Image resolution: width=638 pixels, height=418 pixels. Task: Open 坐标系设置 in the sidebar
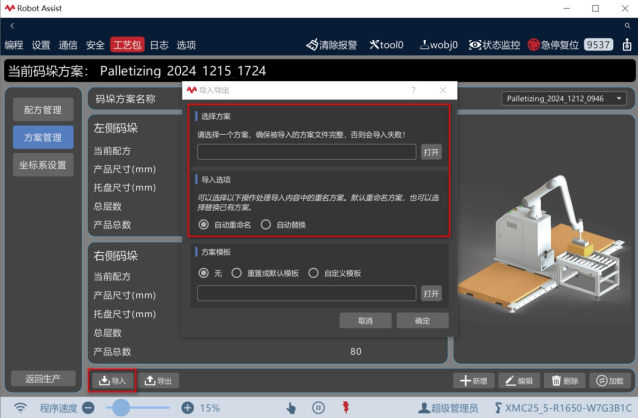click(43, 165)
